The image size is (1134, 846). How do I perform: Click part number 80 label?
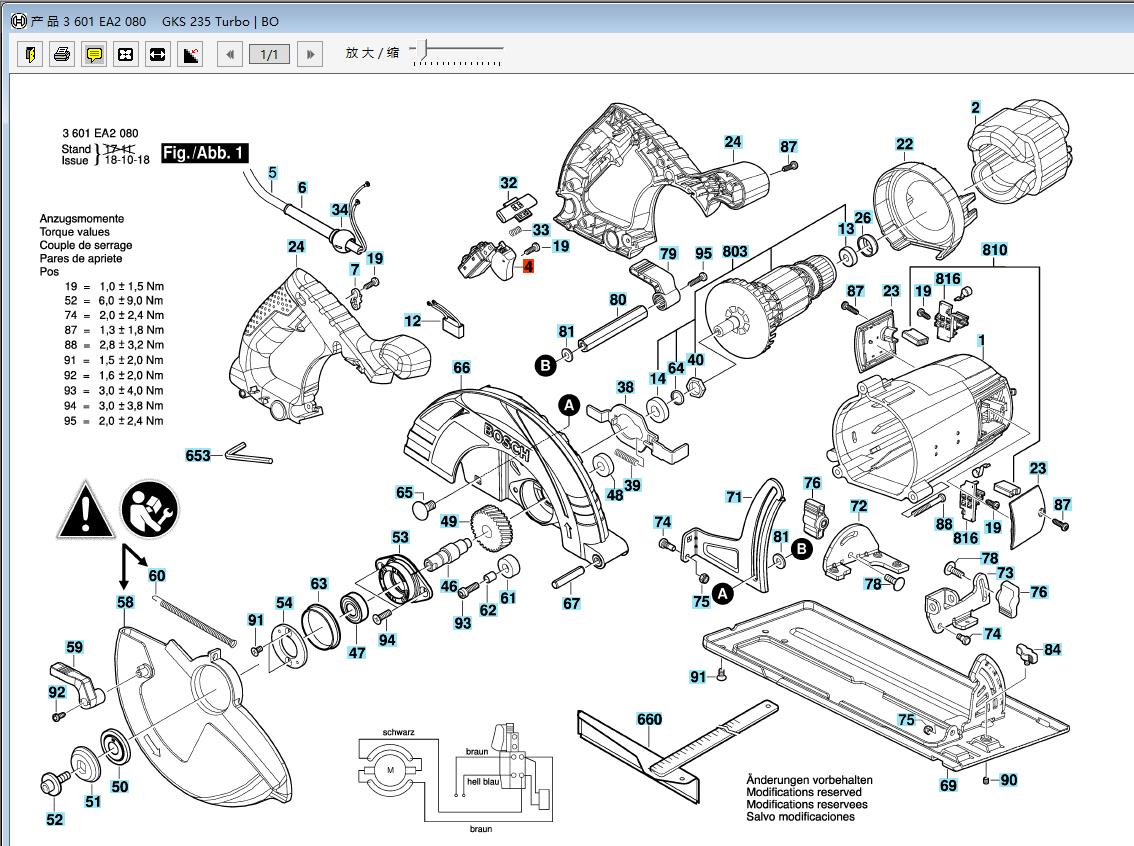tap(618, 299)
